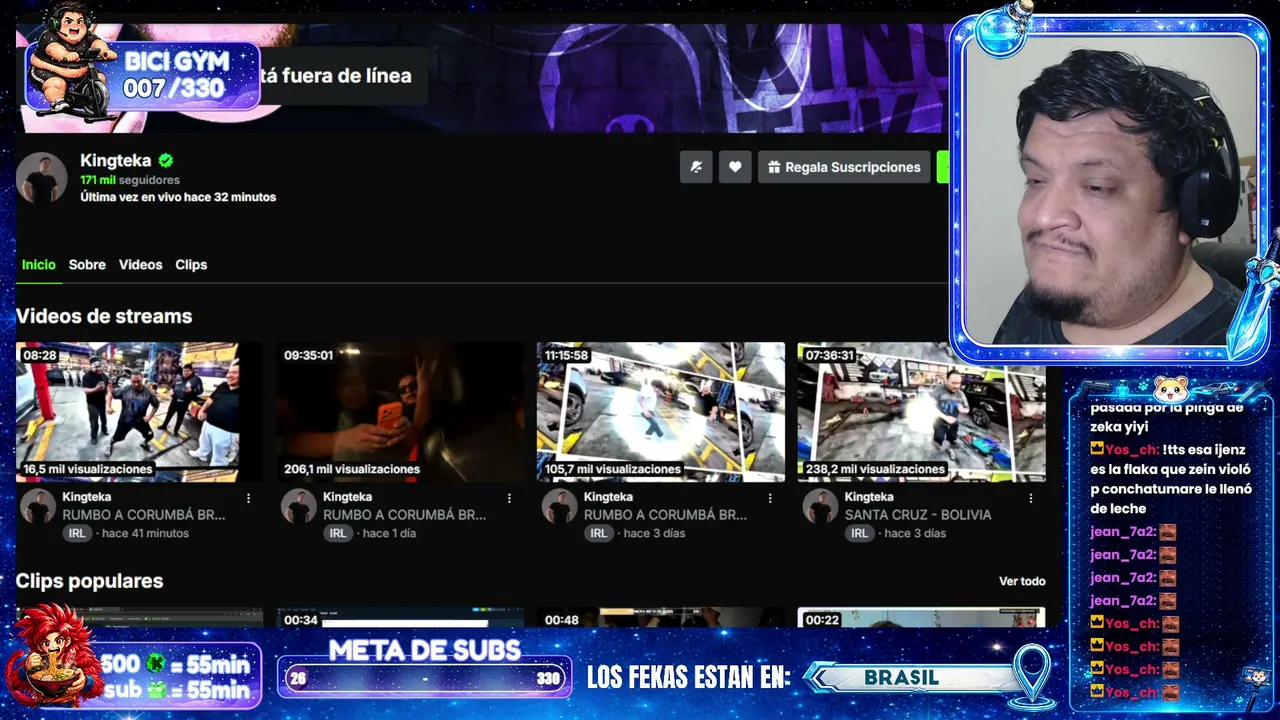Open the stream thumbnail with 11:15:58 duration
The height and width of the screenshot is (720, 1280).
(661, 412)
